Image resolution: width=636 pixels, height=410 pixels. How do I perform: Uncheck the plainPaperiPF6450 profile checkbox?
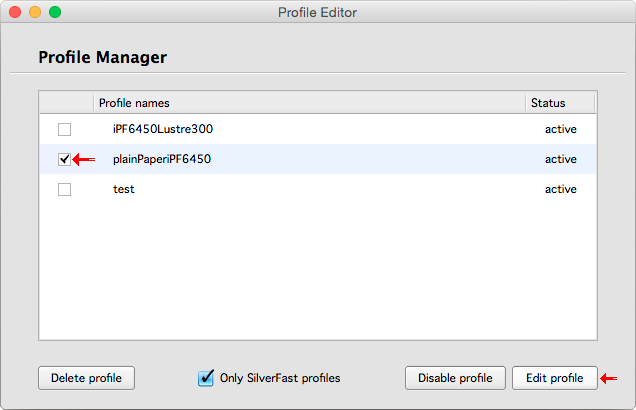65,159
